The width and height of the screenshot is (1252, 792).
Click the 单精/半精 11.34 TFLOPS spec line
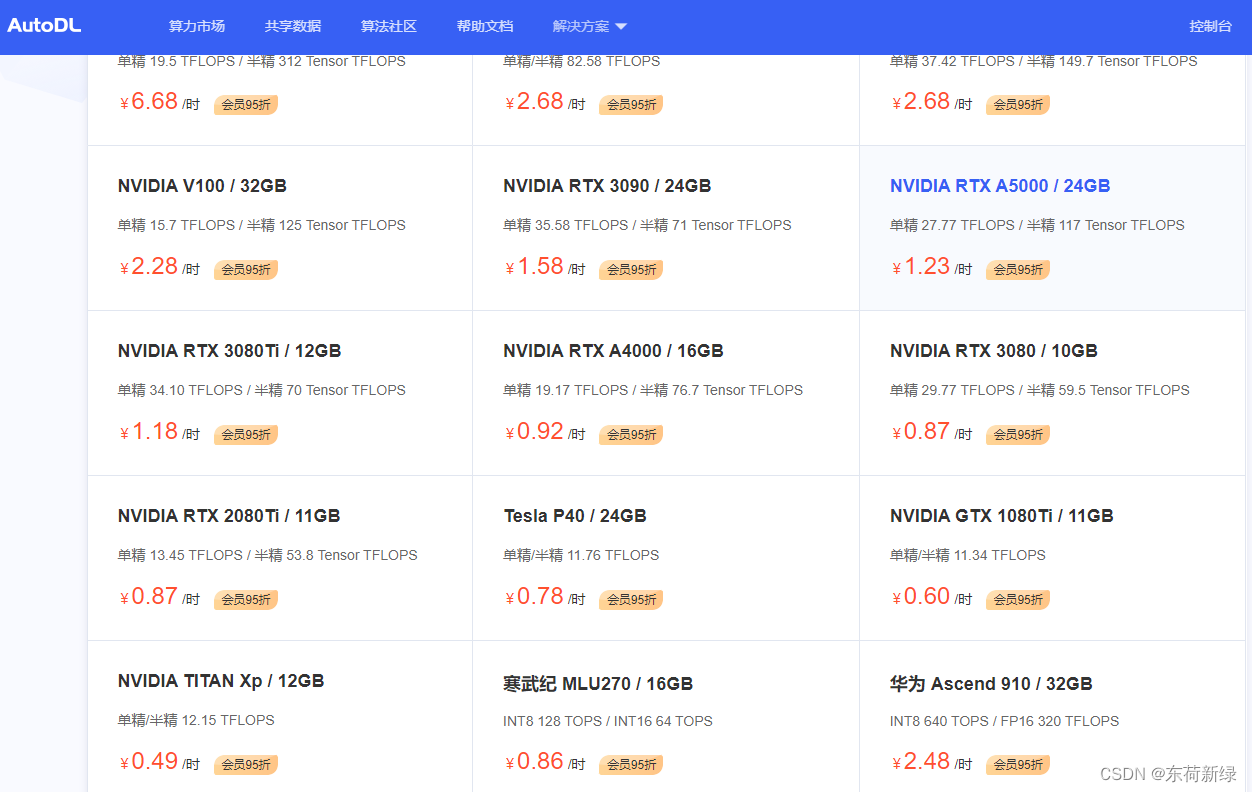point(968,555)
